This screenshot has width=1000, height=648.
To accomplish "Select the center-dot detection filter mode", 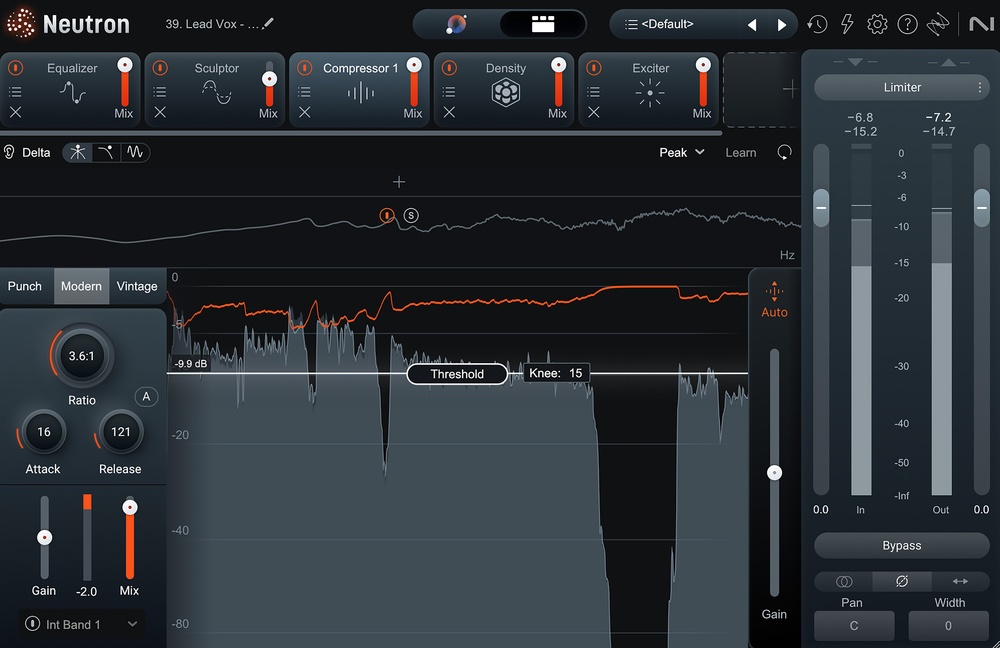I will (78, 152).
